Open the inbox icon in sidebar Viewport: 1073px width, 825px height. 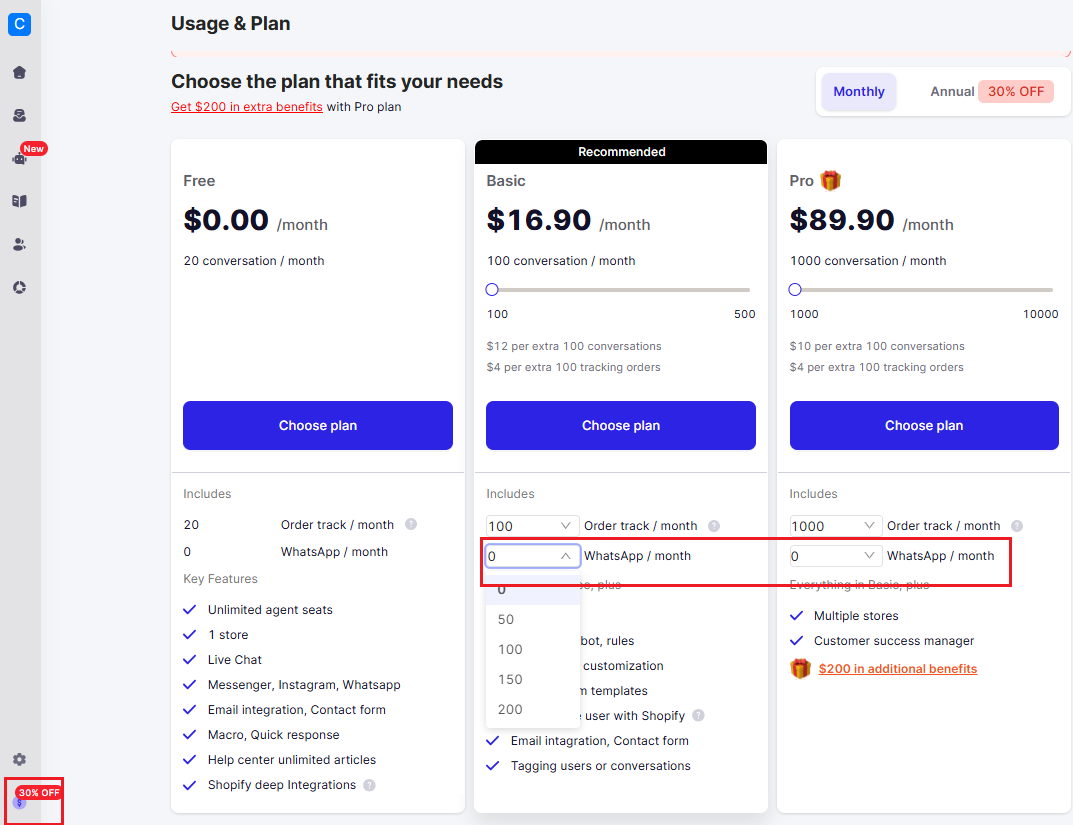coord(19,116)
